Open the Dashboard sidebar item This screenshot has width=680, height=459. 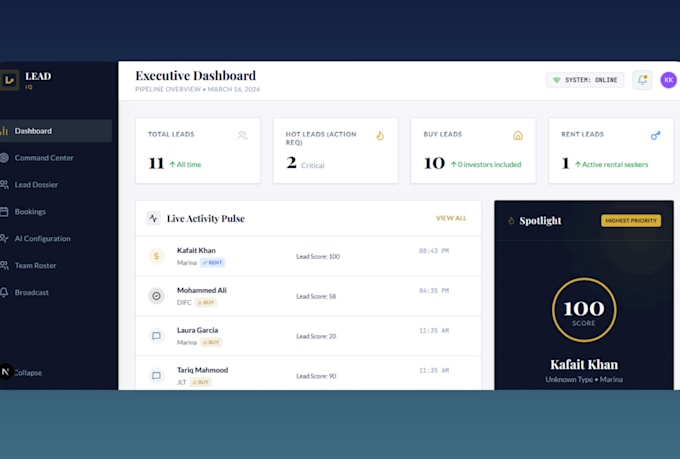[56, 131]
